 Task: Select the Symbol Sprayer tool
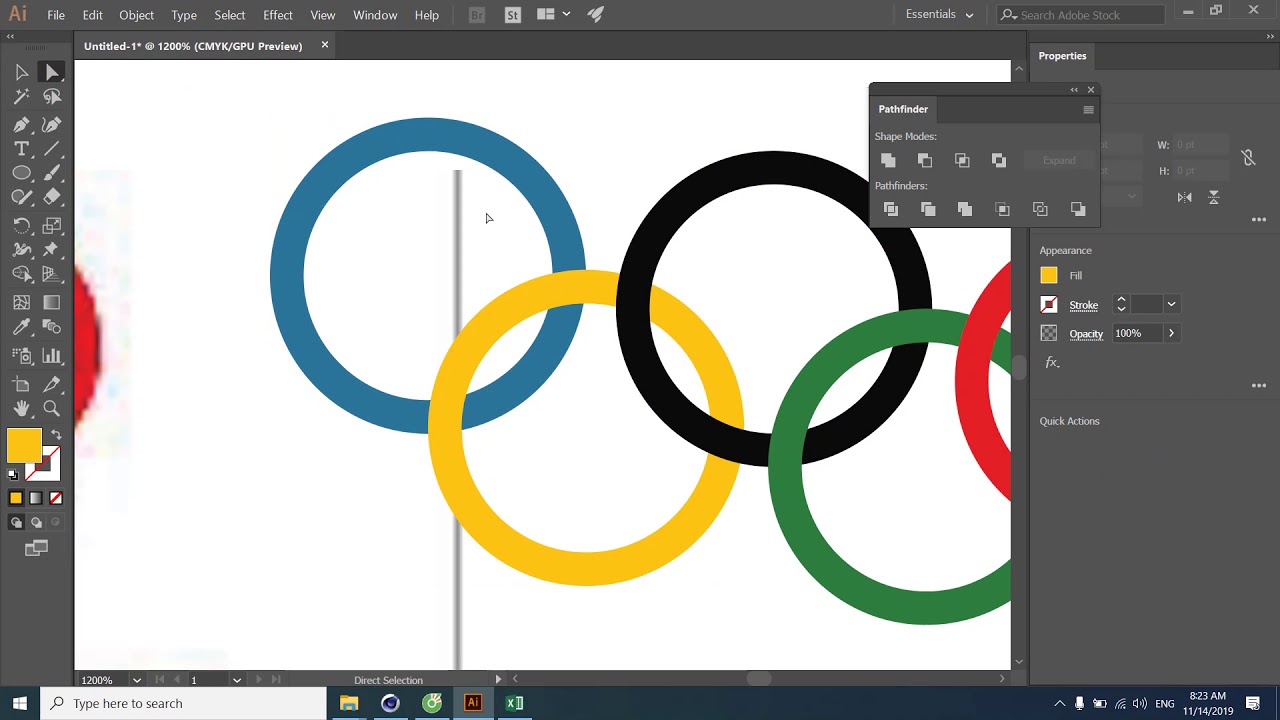(x=21, y=356)
